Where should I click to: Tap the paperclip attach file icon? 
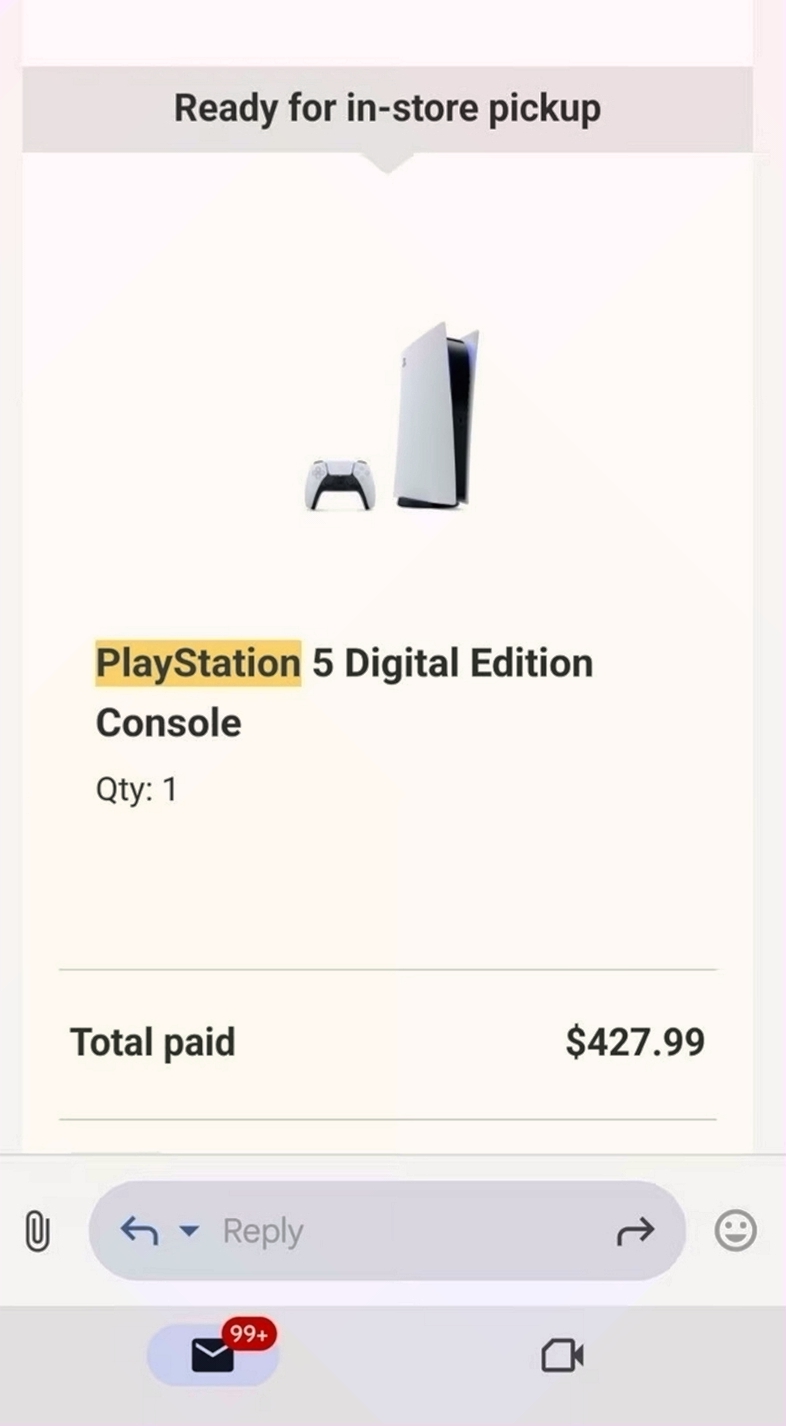(37, 1231)
